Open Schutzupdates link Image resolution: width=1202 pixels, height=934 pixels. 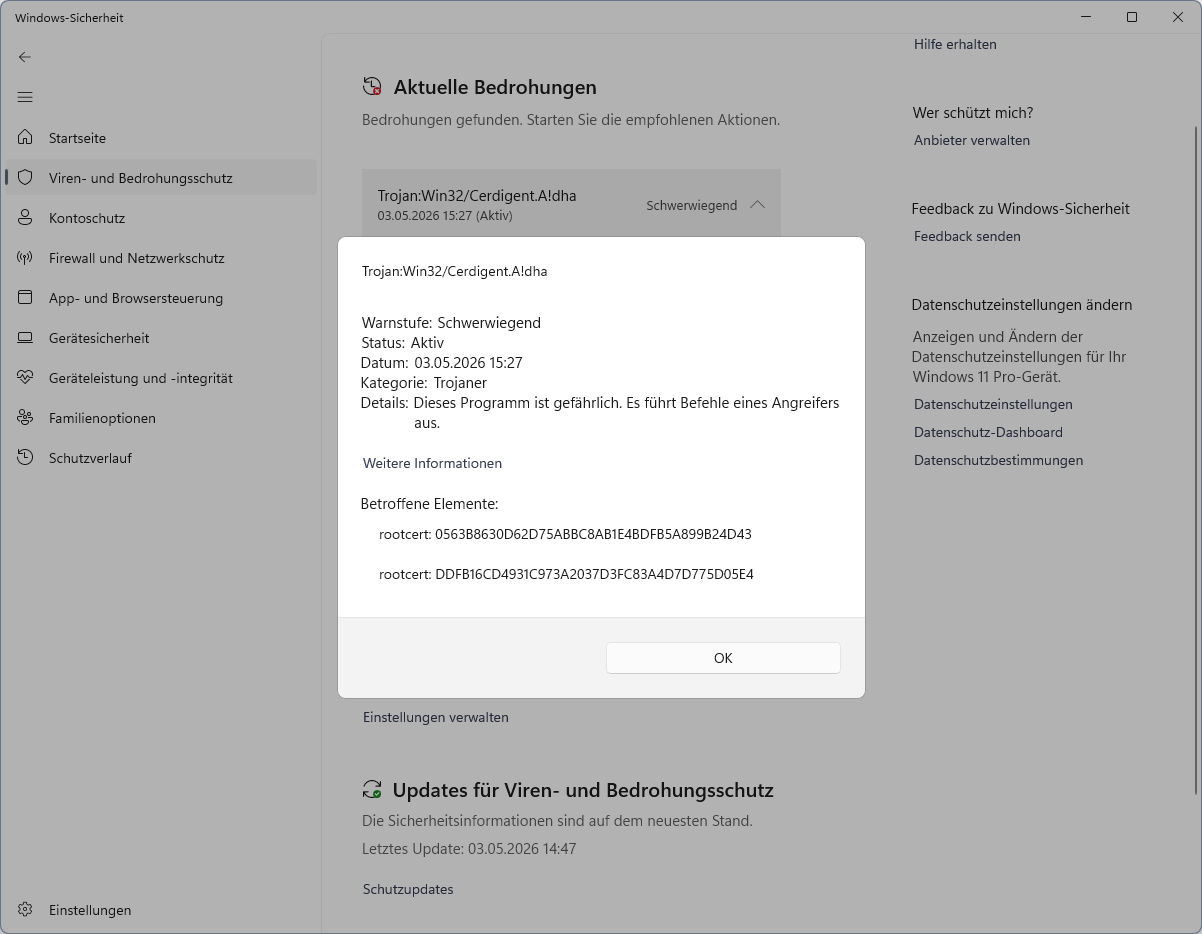[408, 889]
